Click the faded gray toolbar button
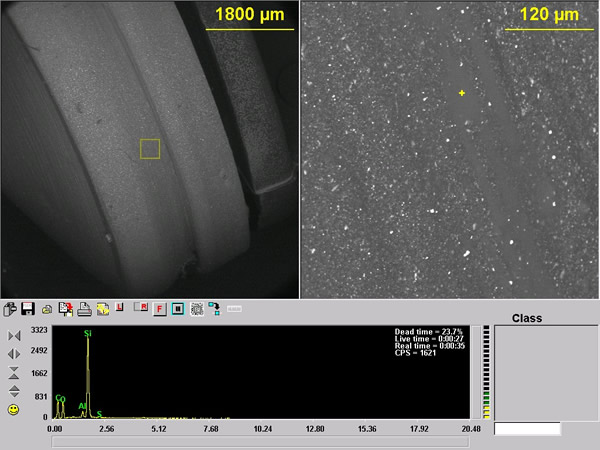 [234, 309]
